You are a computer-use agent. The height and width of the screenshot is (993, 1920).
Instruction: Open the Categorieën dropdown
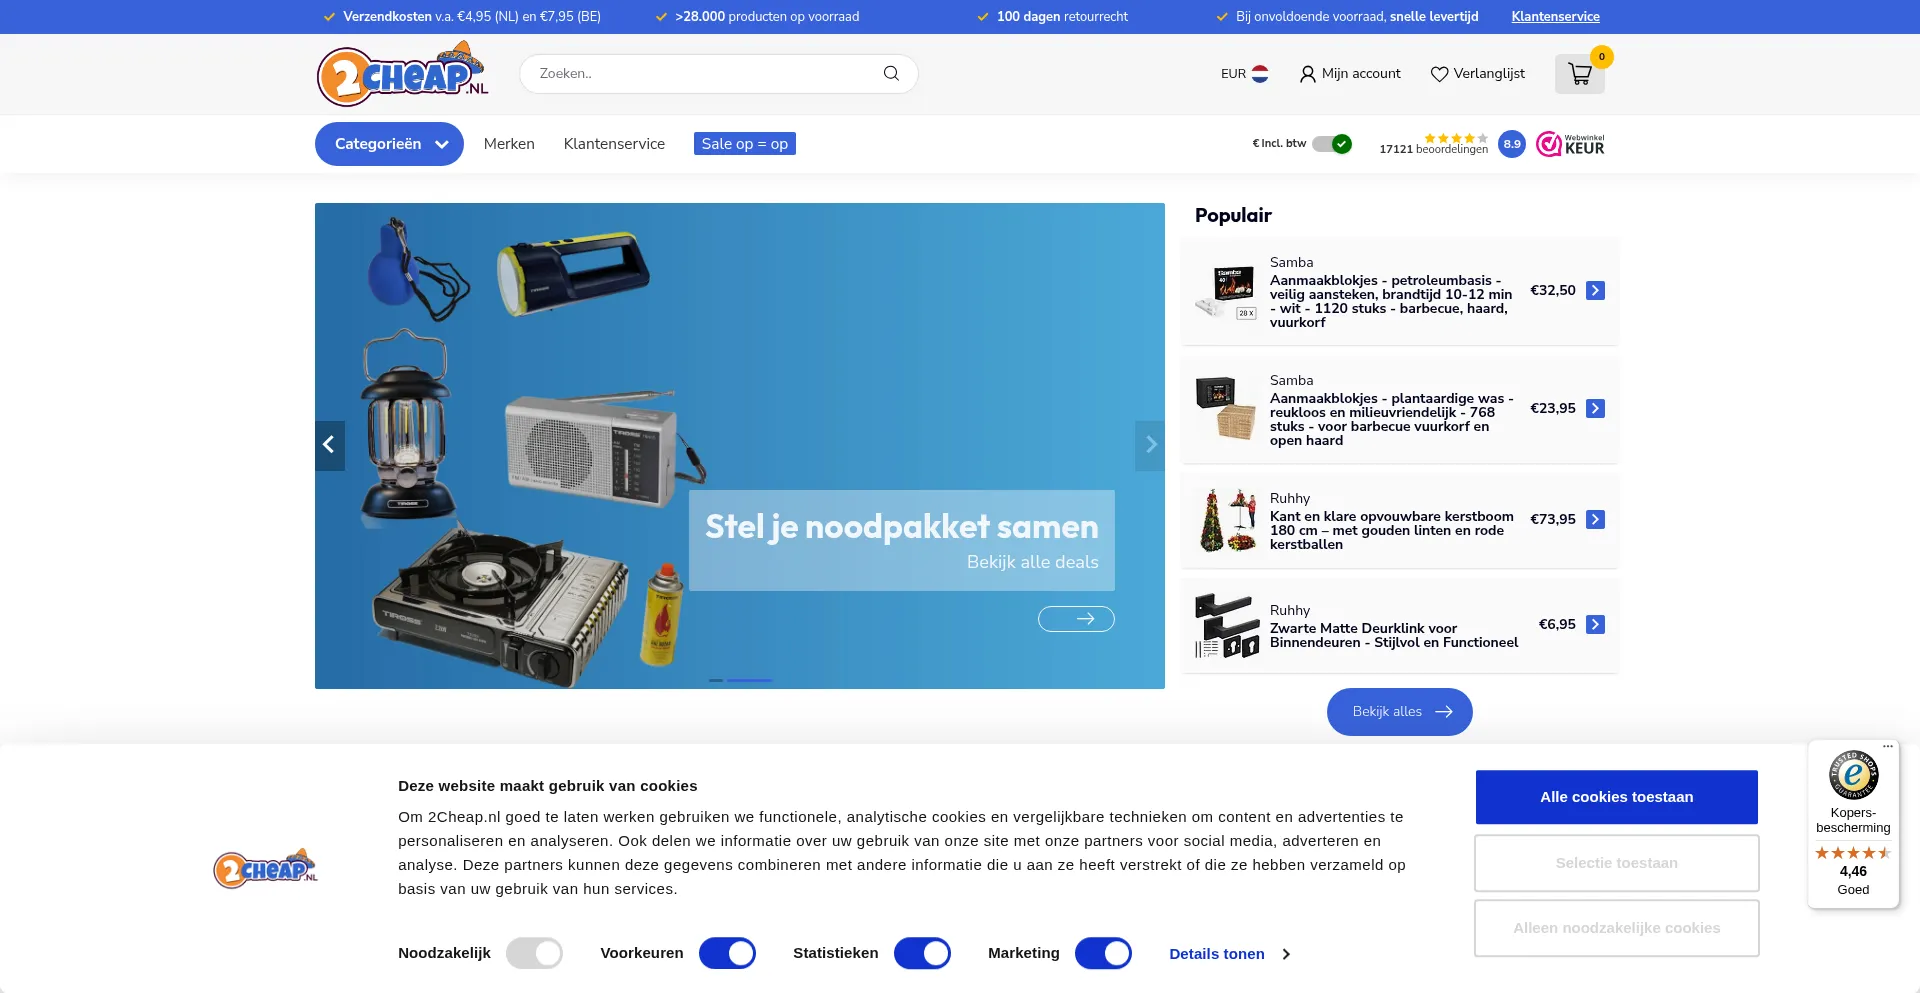tap(389, 143)
